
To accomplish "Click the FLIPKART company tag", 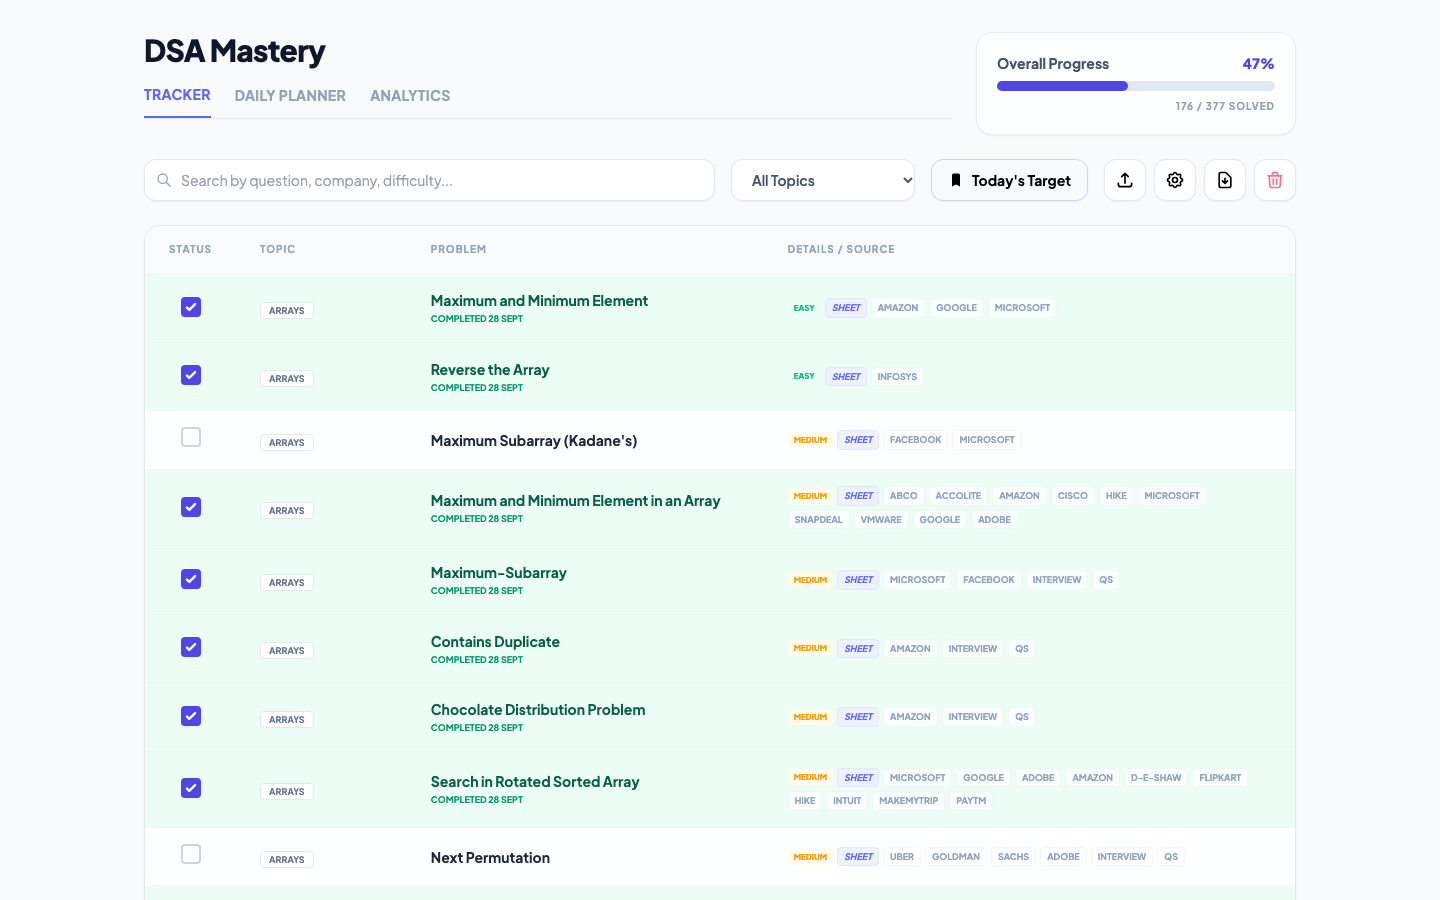I will tap(1220, 778).
